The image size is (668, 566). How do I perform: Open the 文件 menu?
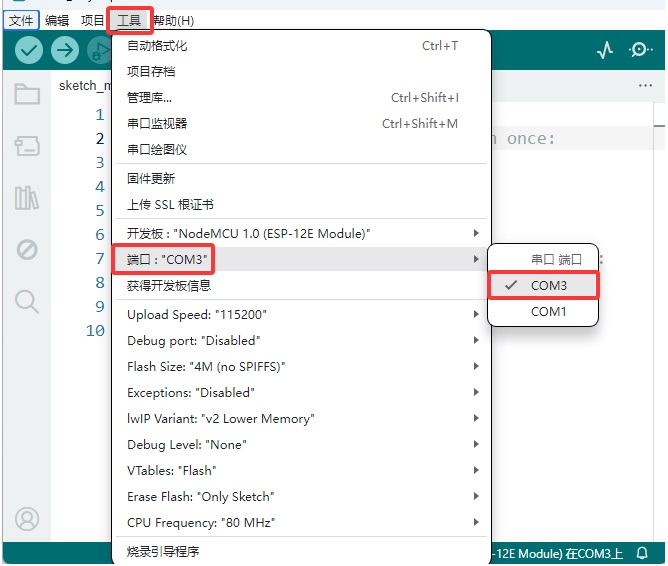coord(21,20)
